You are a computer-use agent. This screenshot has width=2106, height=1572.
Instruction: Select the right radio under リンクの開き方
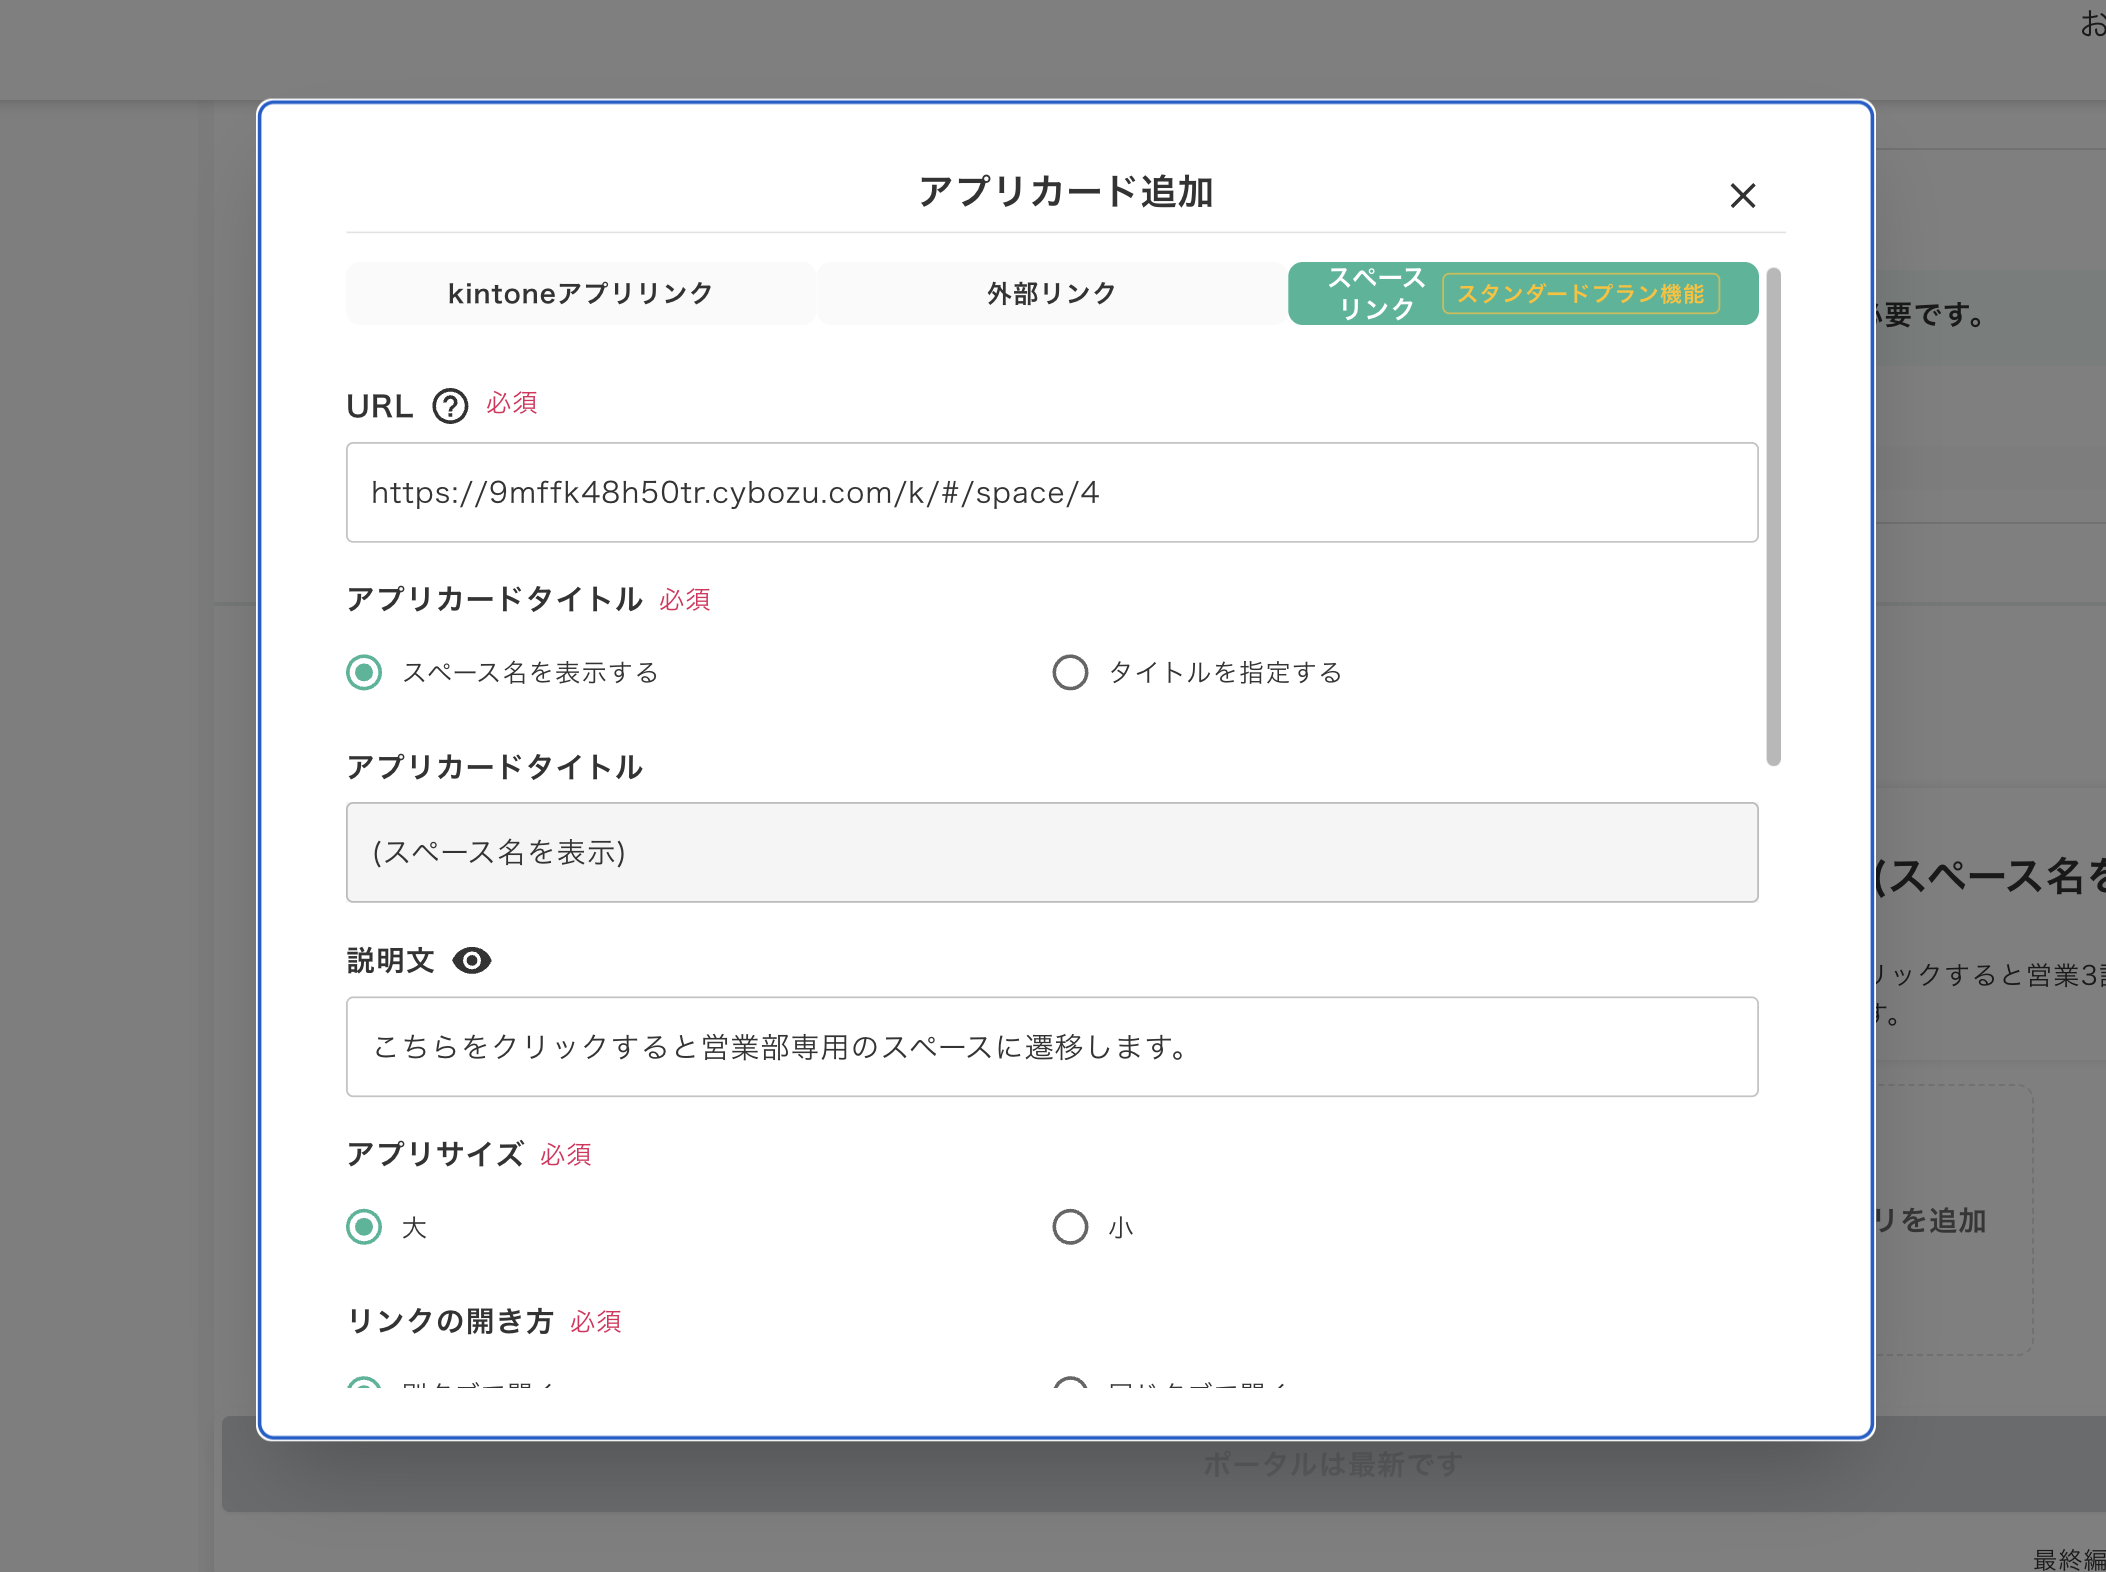point(1070,1388)
